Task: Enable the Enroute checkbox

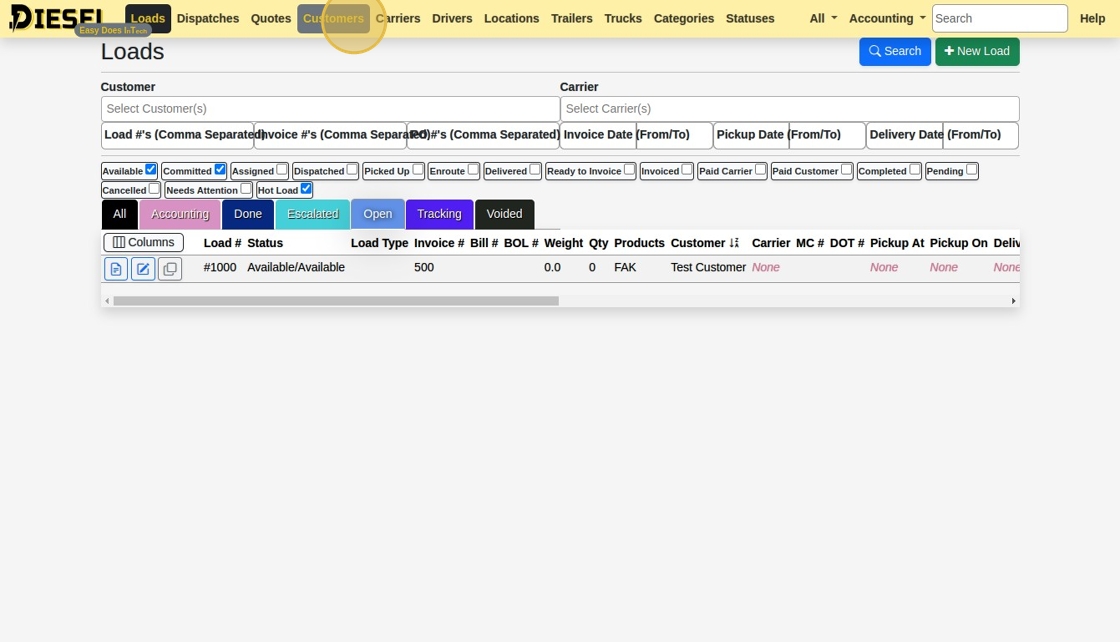Action: 473,169
